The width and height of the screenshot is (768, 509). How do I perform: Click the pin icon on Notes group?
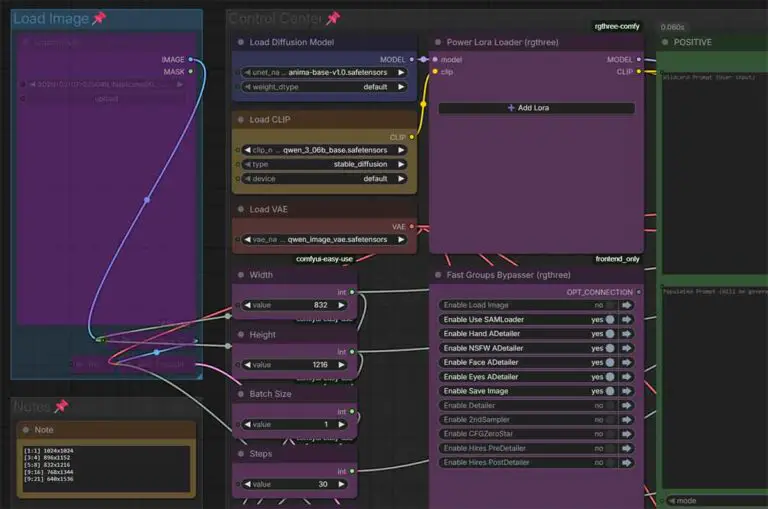pyautogui.click(x=61, y=406)
